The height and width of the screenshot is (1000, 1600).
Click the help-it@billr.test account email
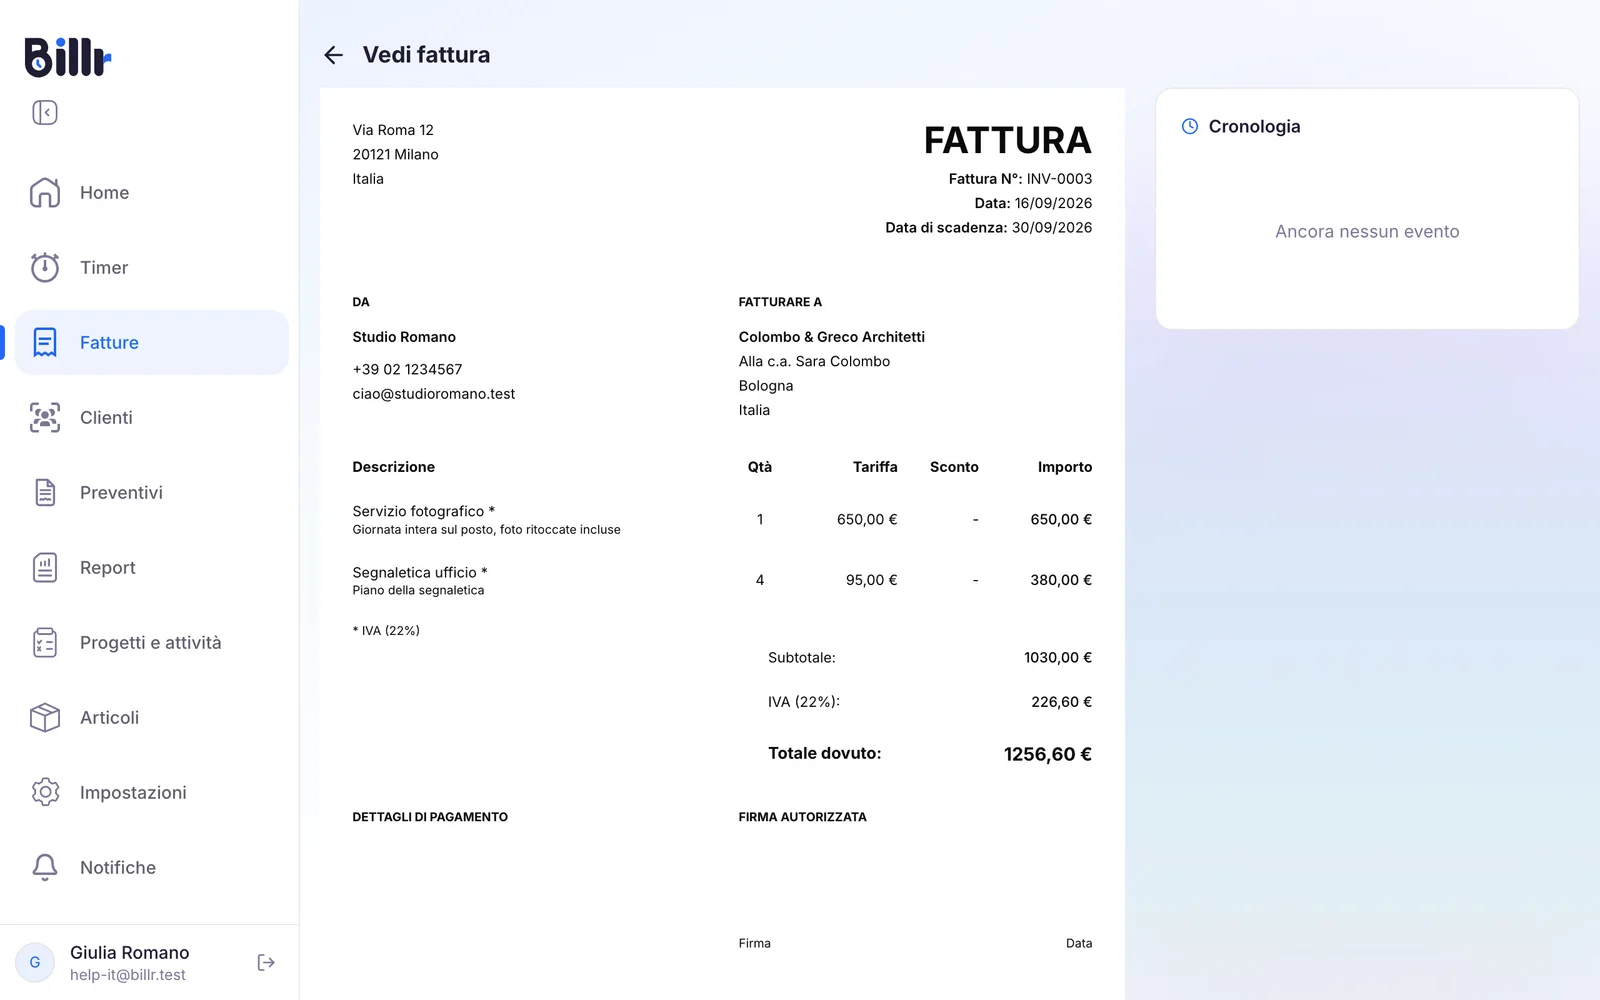(x=128, y=975)
